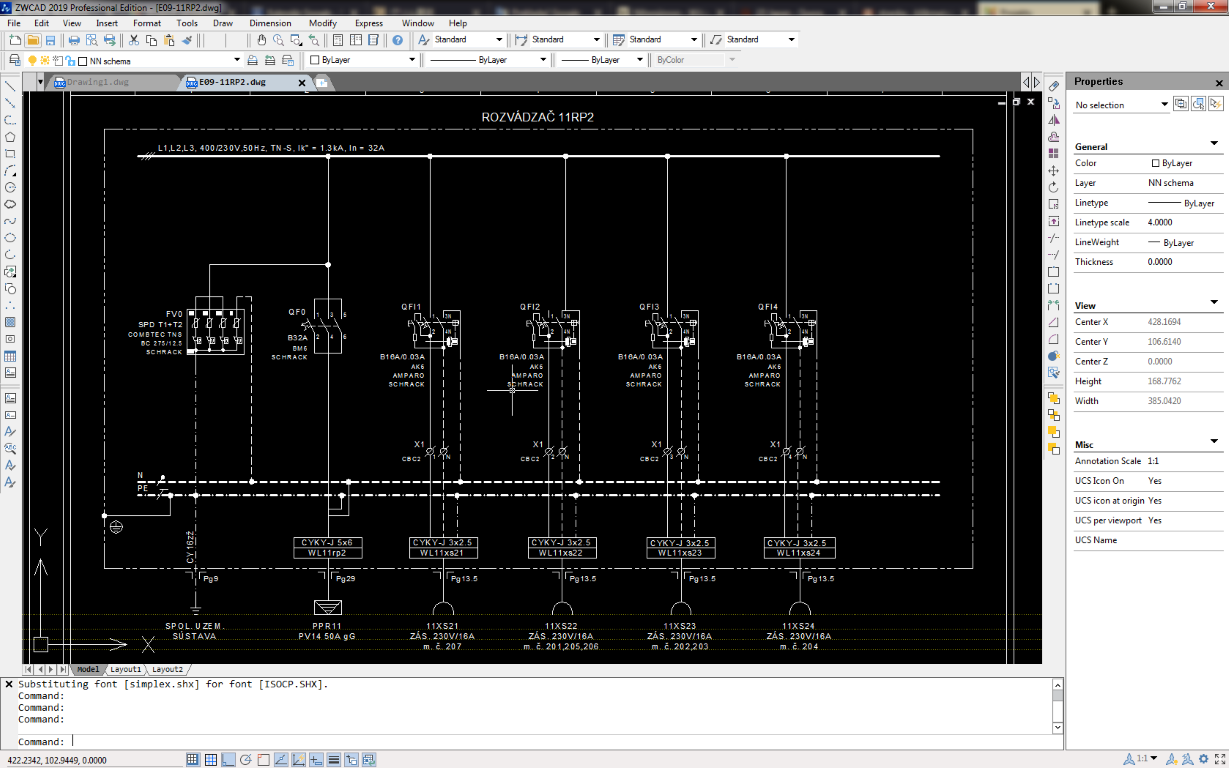Click the annotation scale 1:1 button
Viewport: 1229px width, 768px height.
tap(1138, 760)
